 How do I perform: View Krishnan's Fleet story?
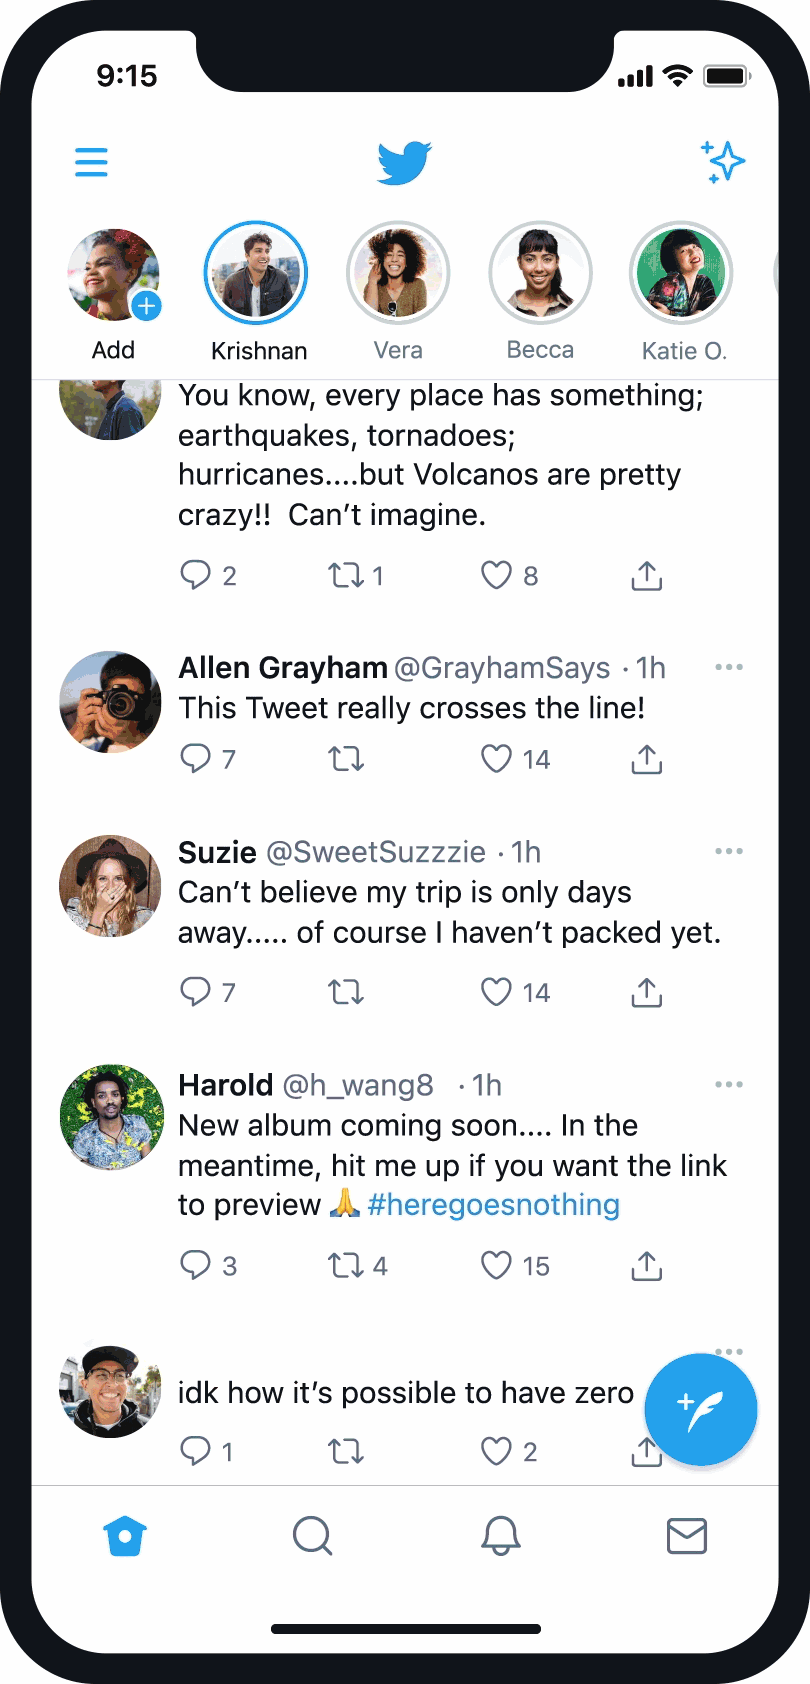pos(256,274)
